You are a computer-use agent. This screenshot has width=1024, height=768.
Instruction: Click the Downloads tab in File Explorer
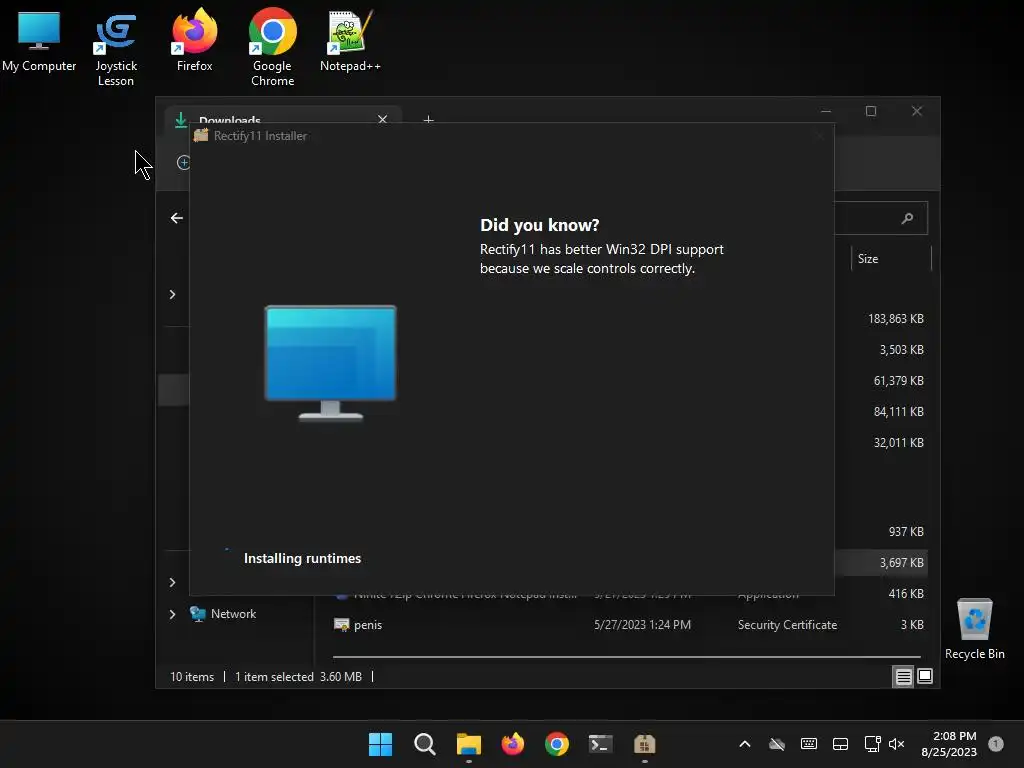282,115
